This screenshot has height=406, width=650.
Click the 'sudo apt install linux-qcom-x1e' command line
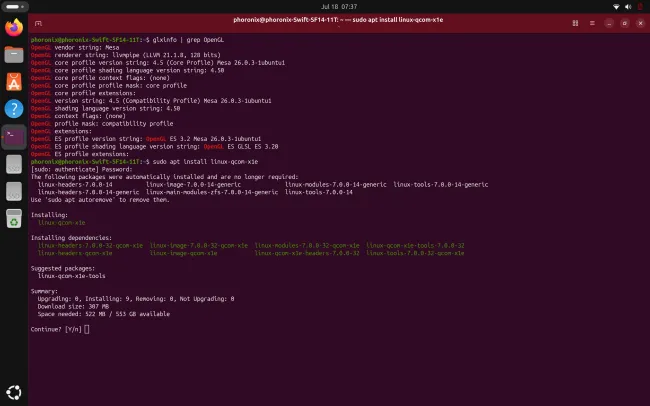click(205, 162)
